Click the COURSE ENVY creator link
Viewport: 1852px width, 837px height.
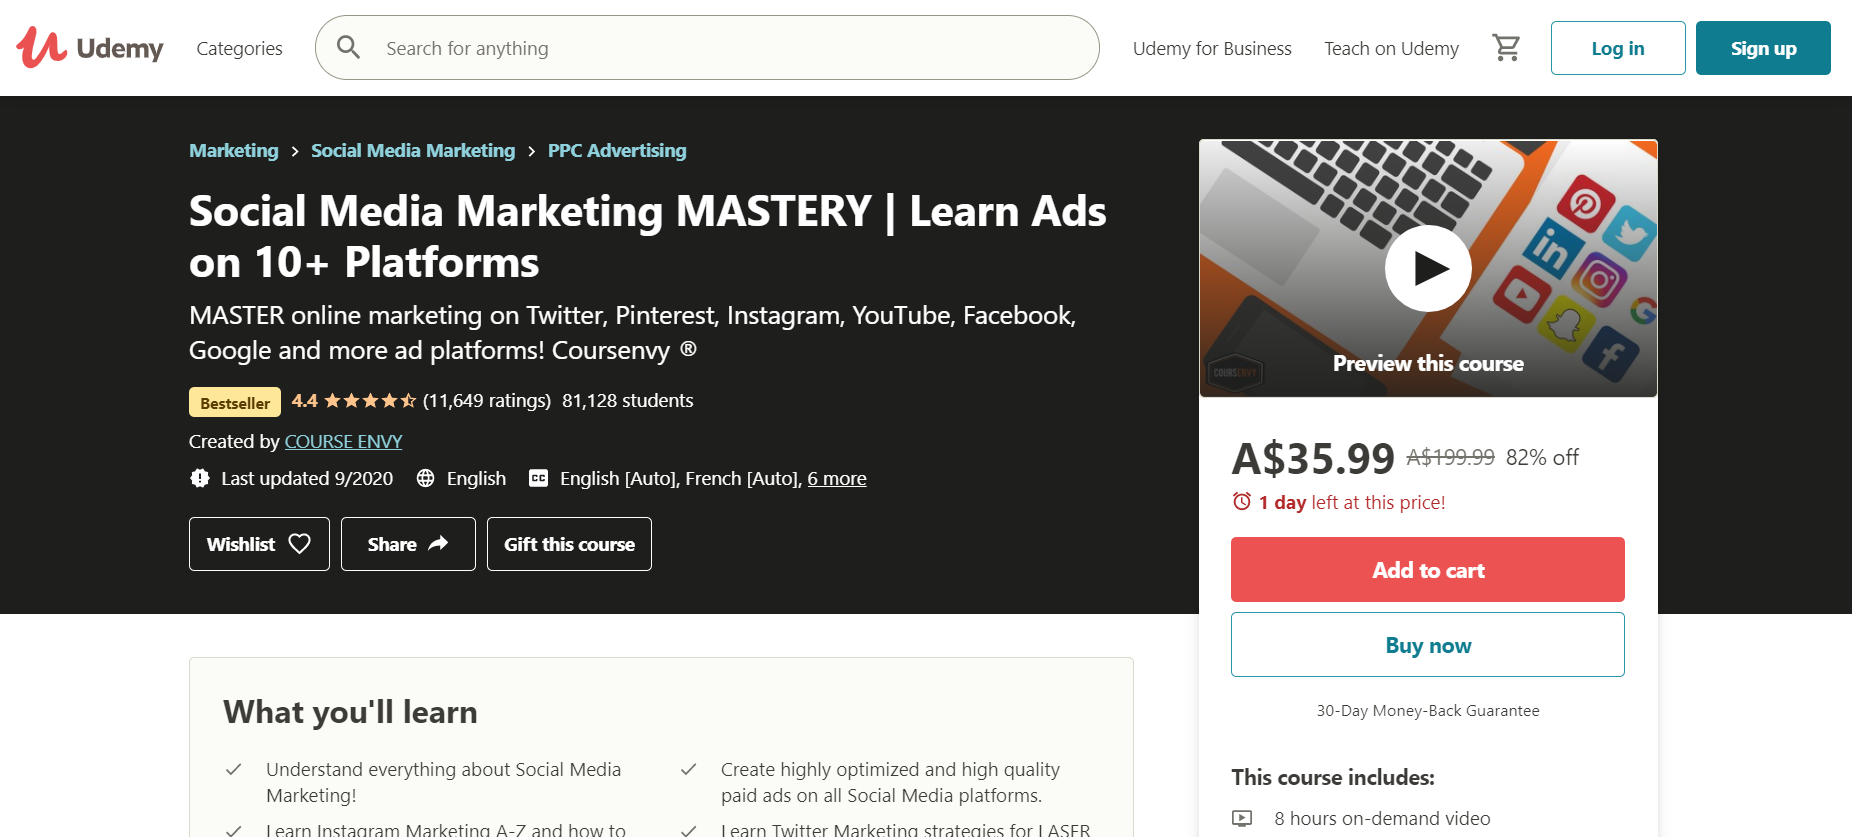coord(343,441)
